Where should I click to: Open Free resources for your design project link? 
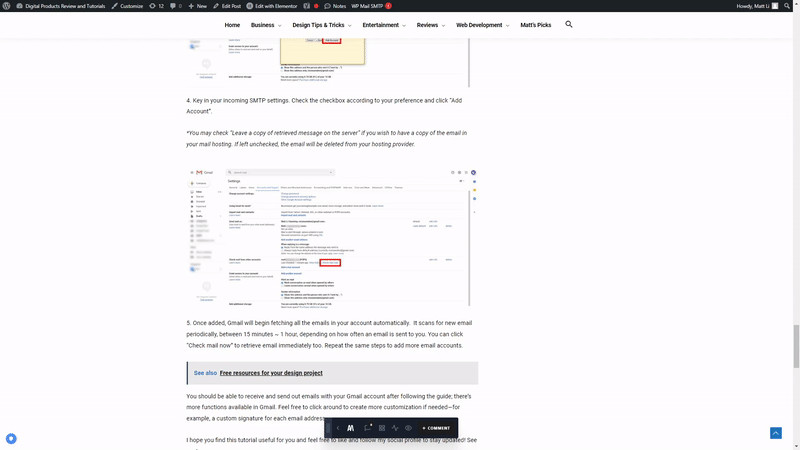coord(271,373)
